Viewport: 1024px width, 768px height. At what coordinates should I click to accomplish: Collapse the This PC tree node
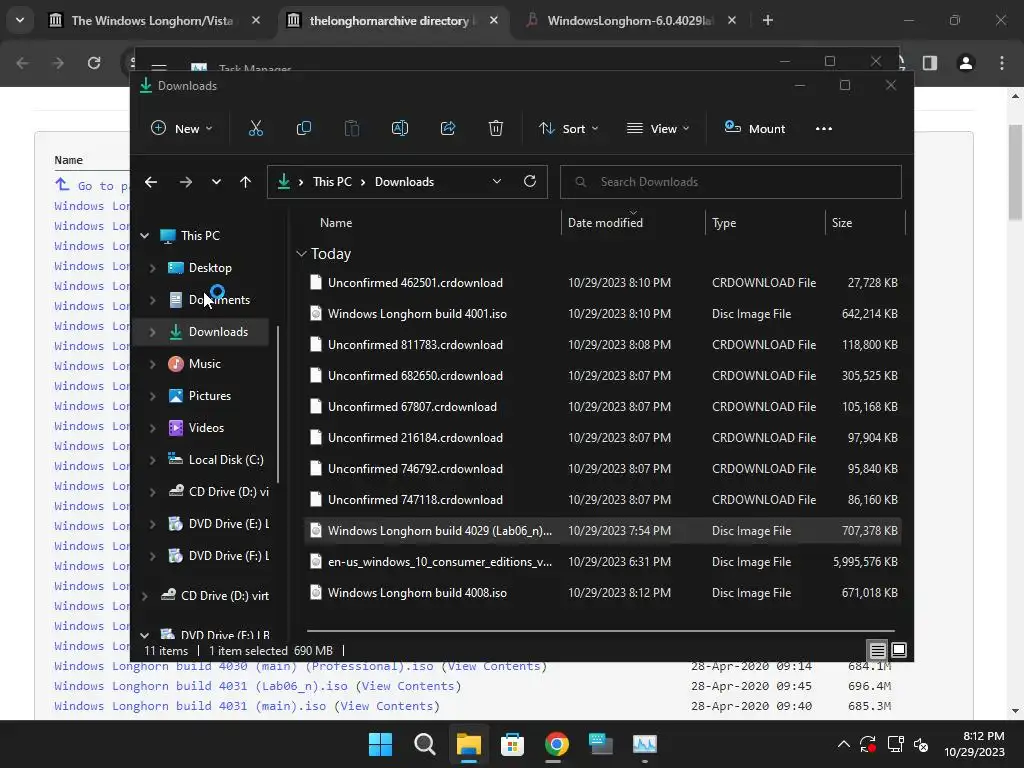144,236
